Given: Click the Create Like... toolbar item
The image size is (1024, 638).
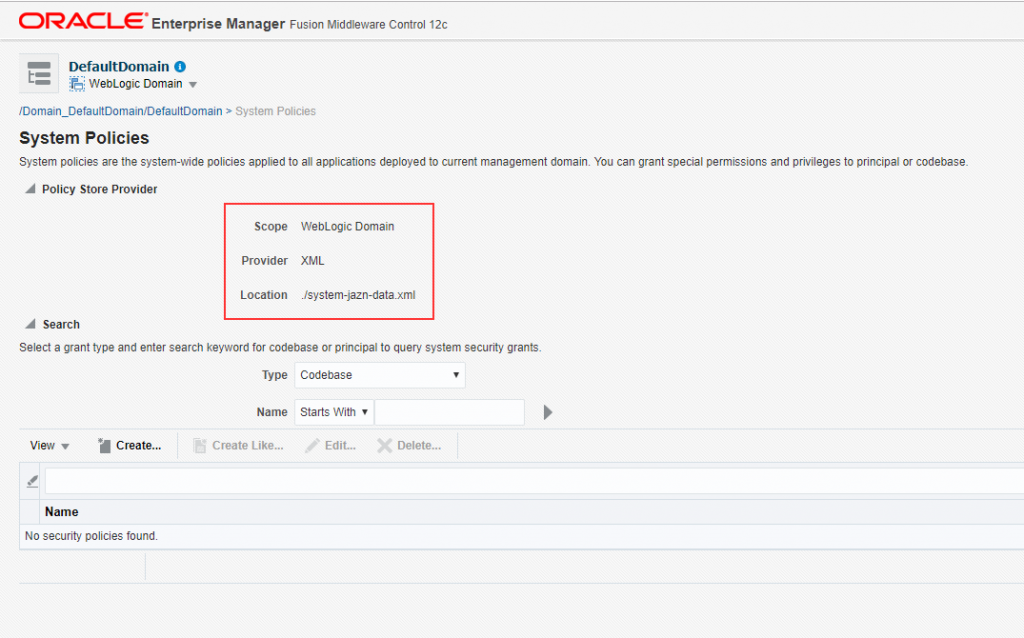Looking at the screenshot, I should point(238,446).
